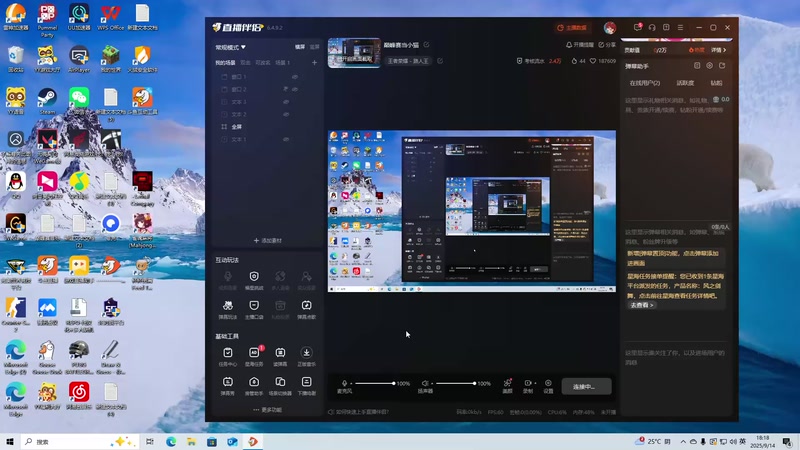Show hidden icons in system tray
Screen dimensions: 800x450
(683, 442)
